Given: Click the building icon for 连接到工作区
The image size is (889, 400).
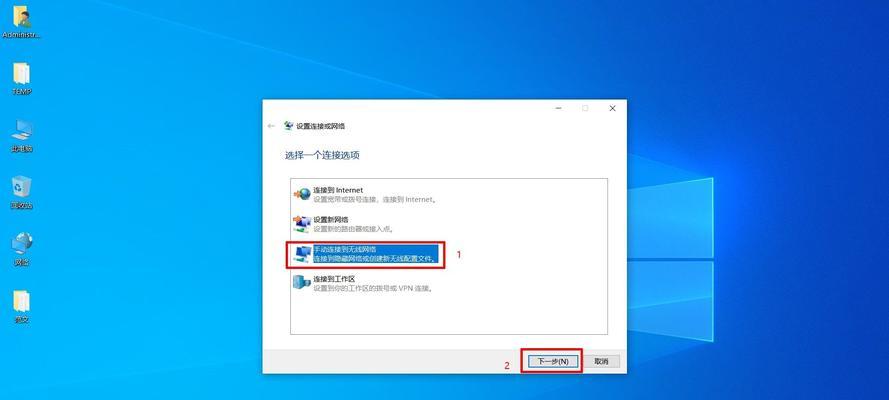Looking at the screenshot, I should [302, 283].
